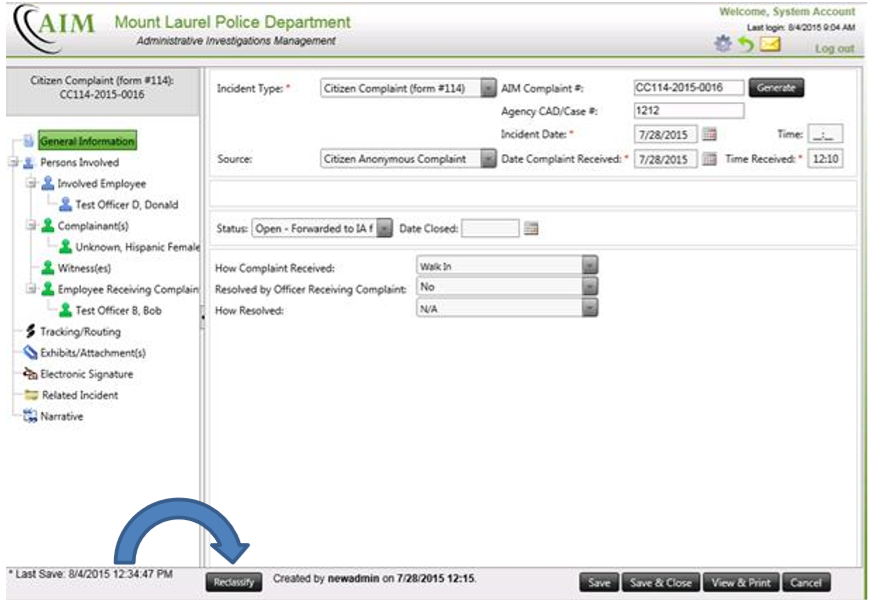Open the Date Complaint Received calendar picker
873x600 pixels.
point(709,159)
